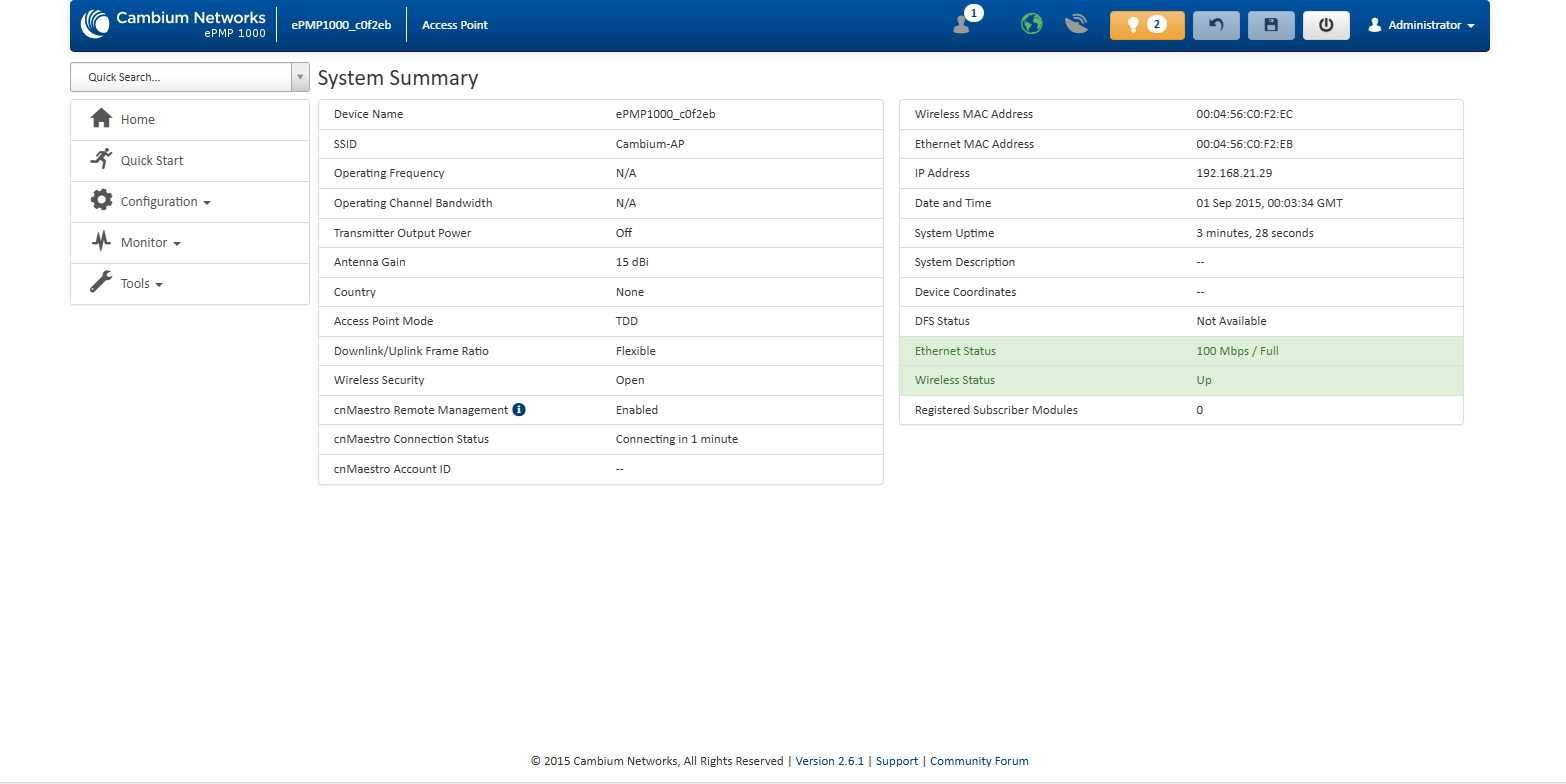Click the Tools wrench icon
The height and width of the screenshot is (784, 1566).
click(x=101, y=282)
